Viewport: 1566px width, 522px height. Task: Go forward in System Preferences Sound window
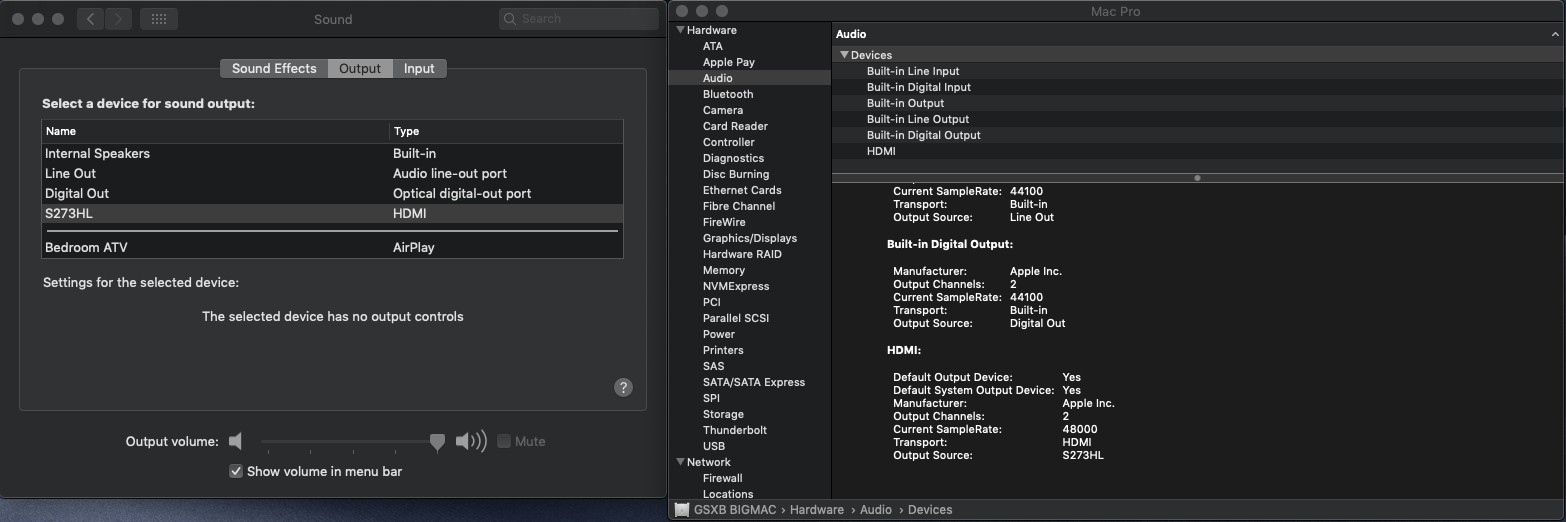[118, 19]
